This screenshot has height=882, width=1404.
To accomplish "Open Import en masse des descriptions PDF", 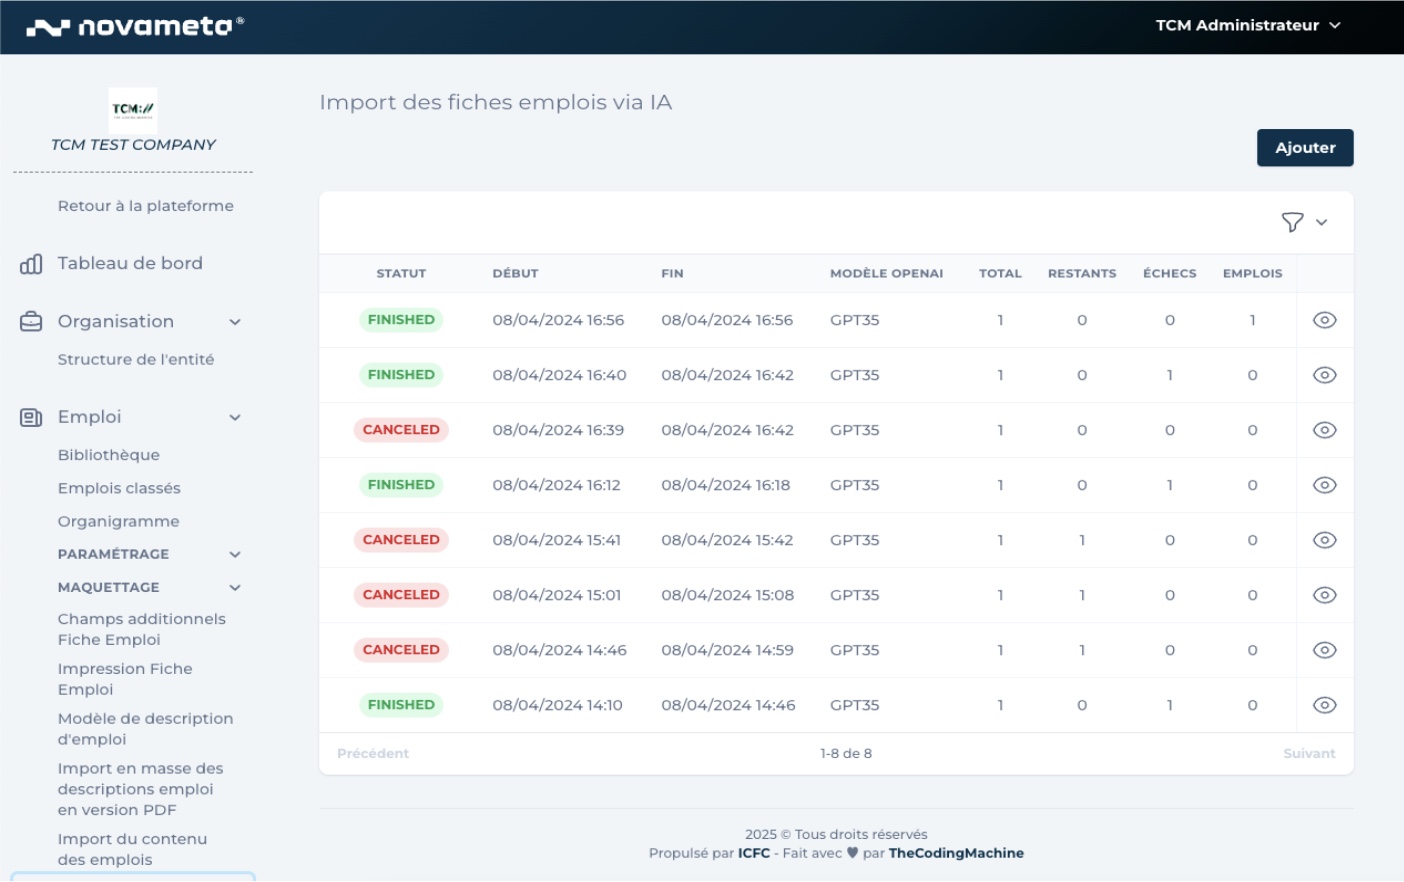I will click(140, 789).
